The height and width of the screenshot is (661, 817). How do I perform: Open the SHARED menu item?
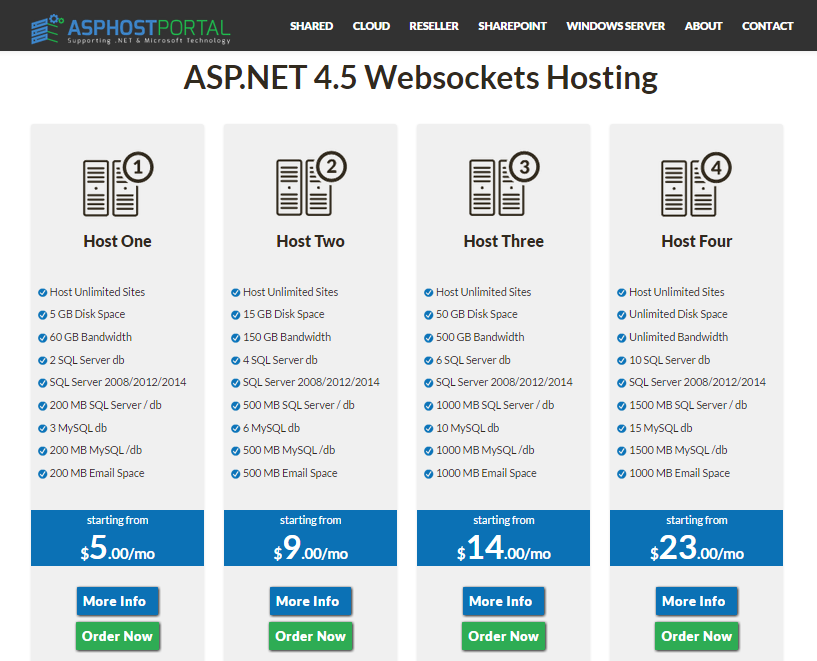(312, 26)
